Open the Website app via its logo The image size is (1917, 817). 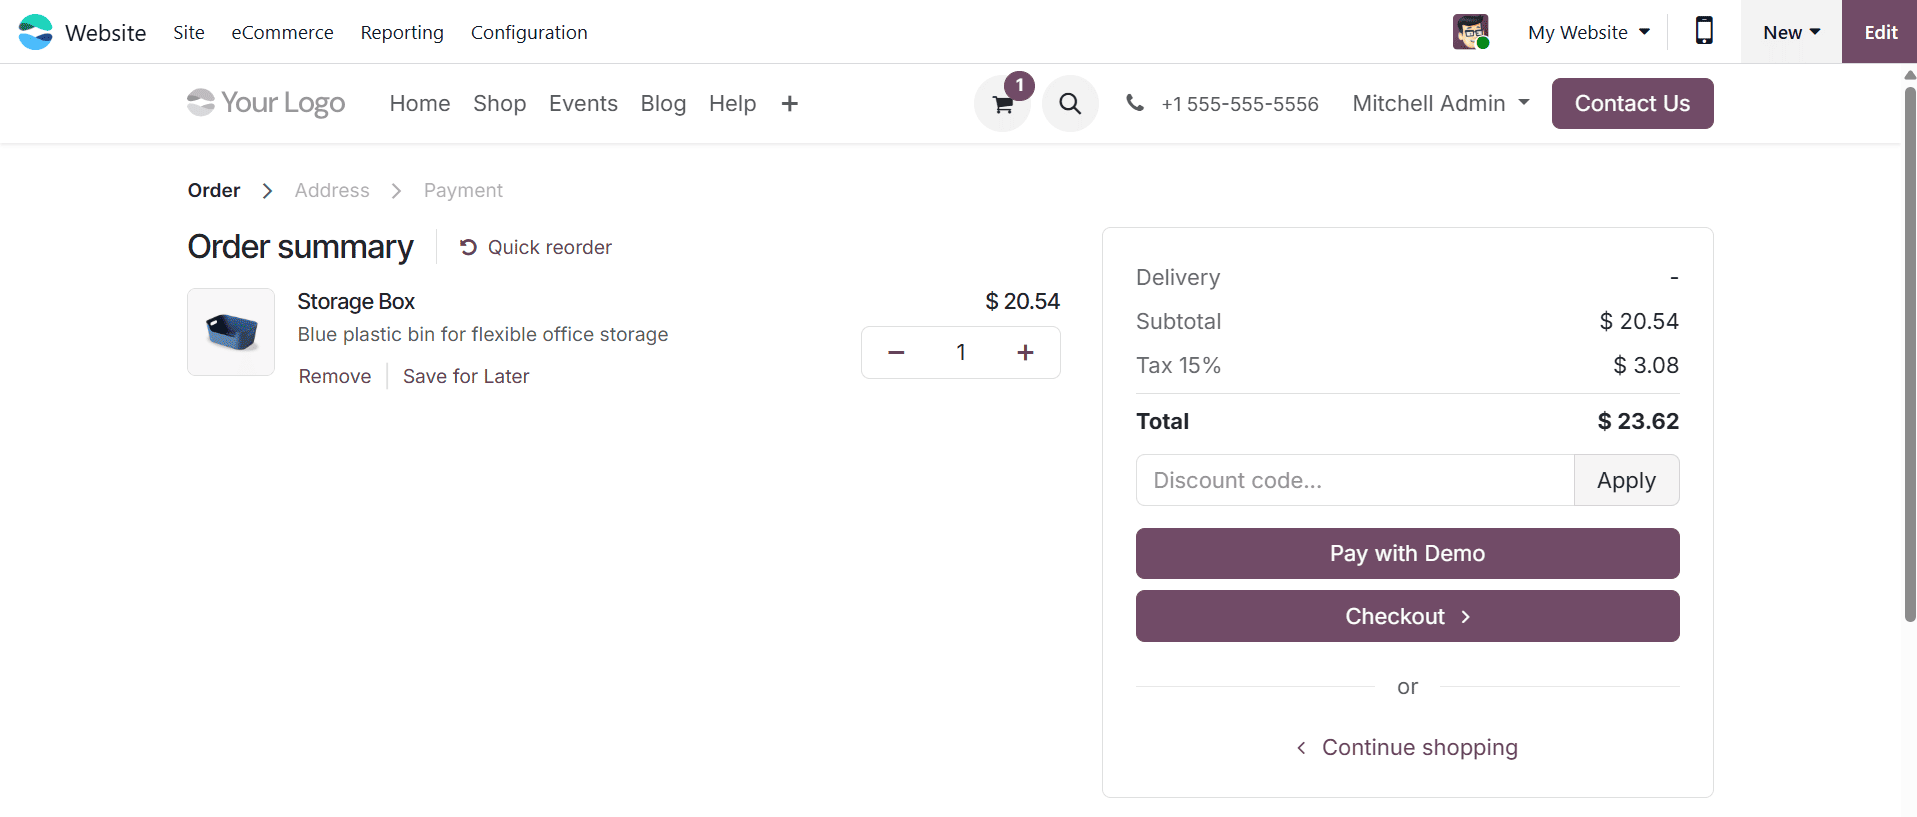34,31
